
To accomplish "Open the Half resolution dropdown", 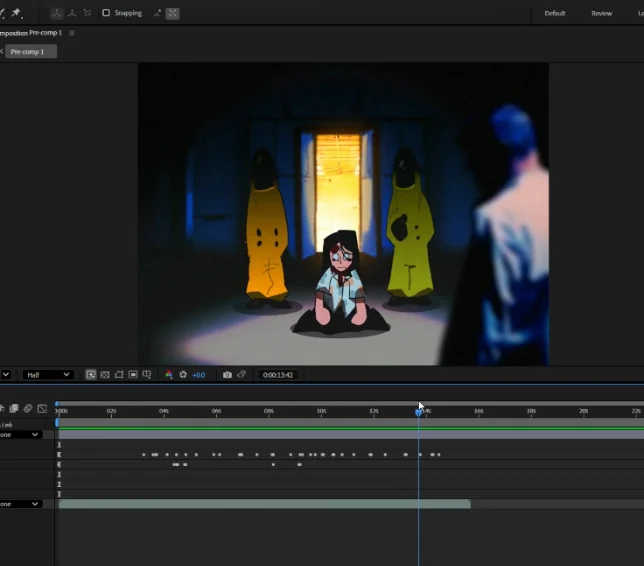I will (48, 375).
